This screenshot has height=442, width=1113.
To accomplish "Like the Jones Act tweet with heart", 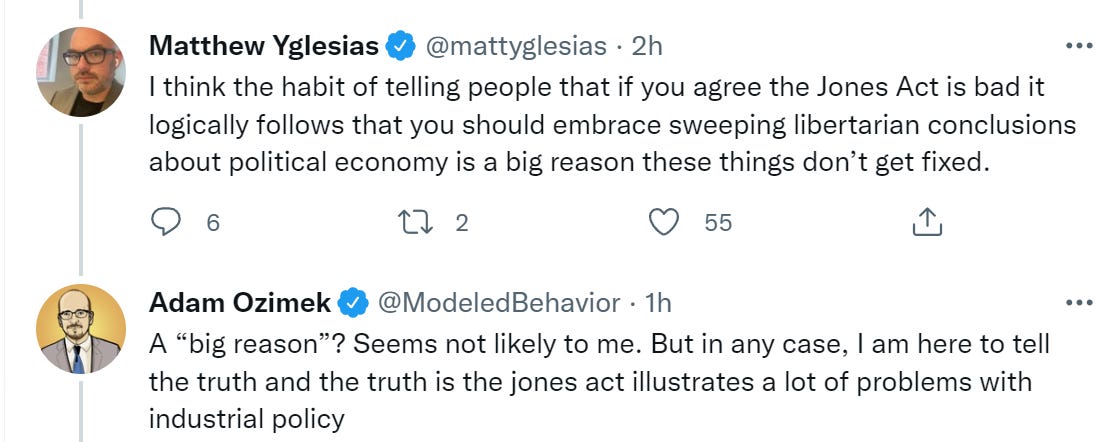I will pyautogui.click(x=664, y=223).
